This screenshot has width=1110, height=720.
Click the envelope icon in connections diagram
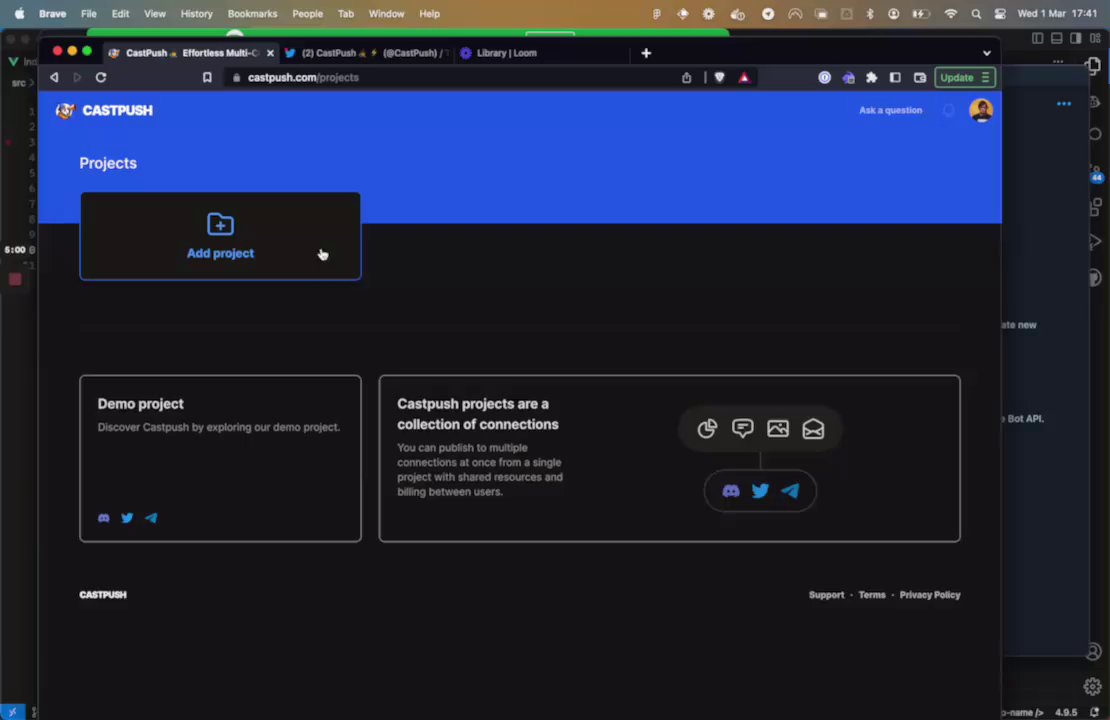(x=813, y=428)
